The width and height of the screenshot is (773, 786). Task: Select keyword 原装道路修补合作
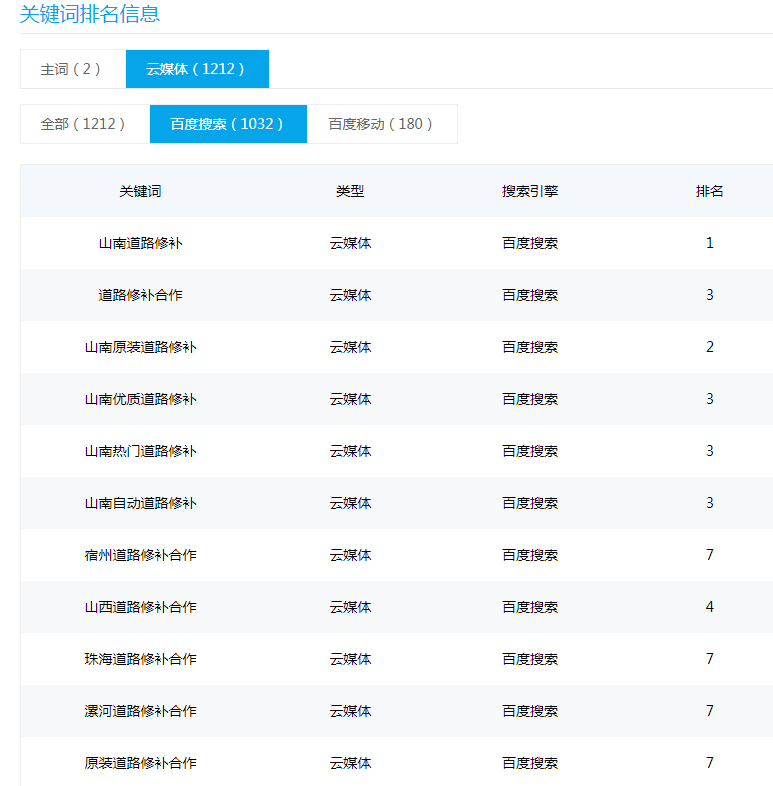(140, 763)
